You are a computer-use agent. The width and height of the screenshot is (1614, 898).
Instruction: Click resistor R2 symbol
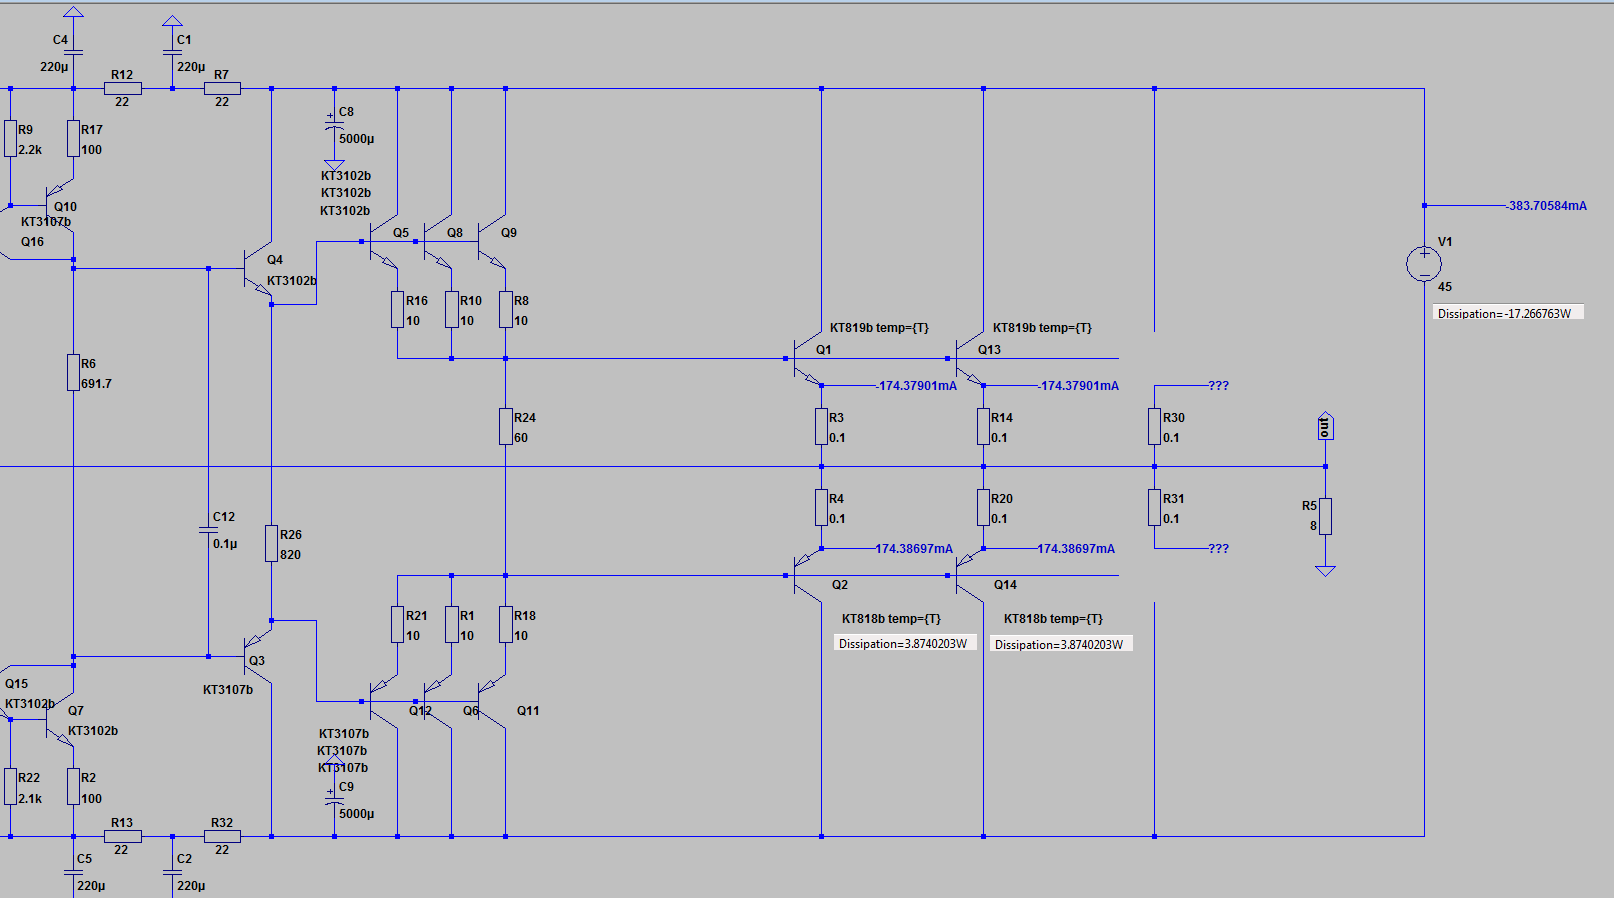click(73, 786)
